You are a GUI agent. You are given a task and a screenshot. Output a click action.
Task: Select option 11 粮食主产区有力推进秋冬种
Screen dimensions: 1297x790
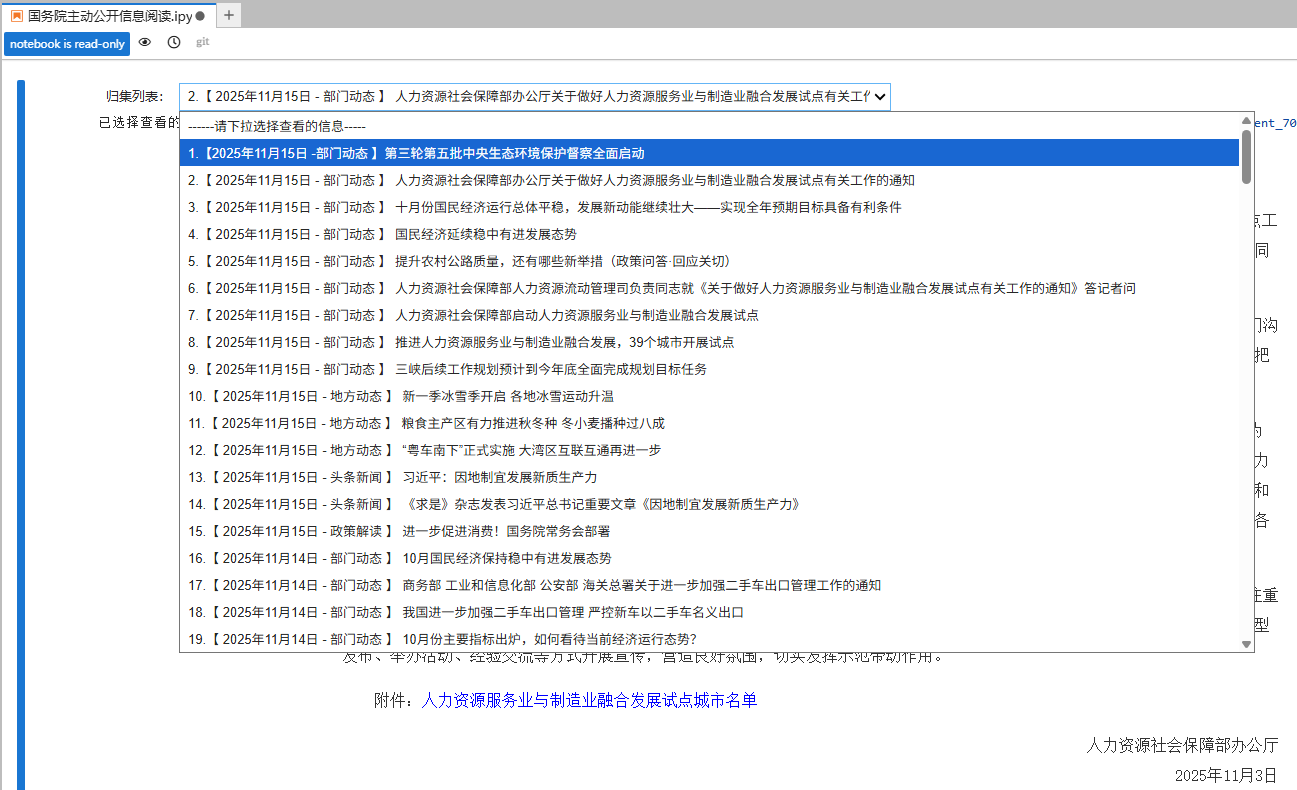709,423
